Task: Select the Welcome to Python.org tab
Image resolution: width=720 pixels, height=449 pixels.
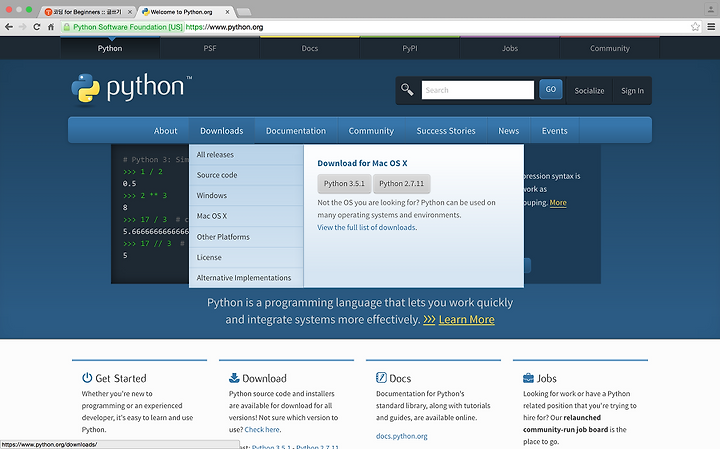Action: 184,12
